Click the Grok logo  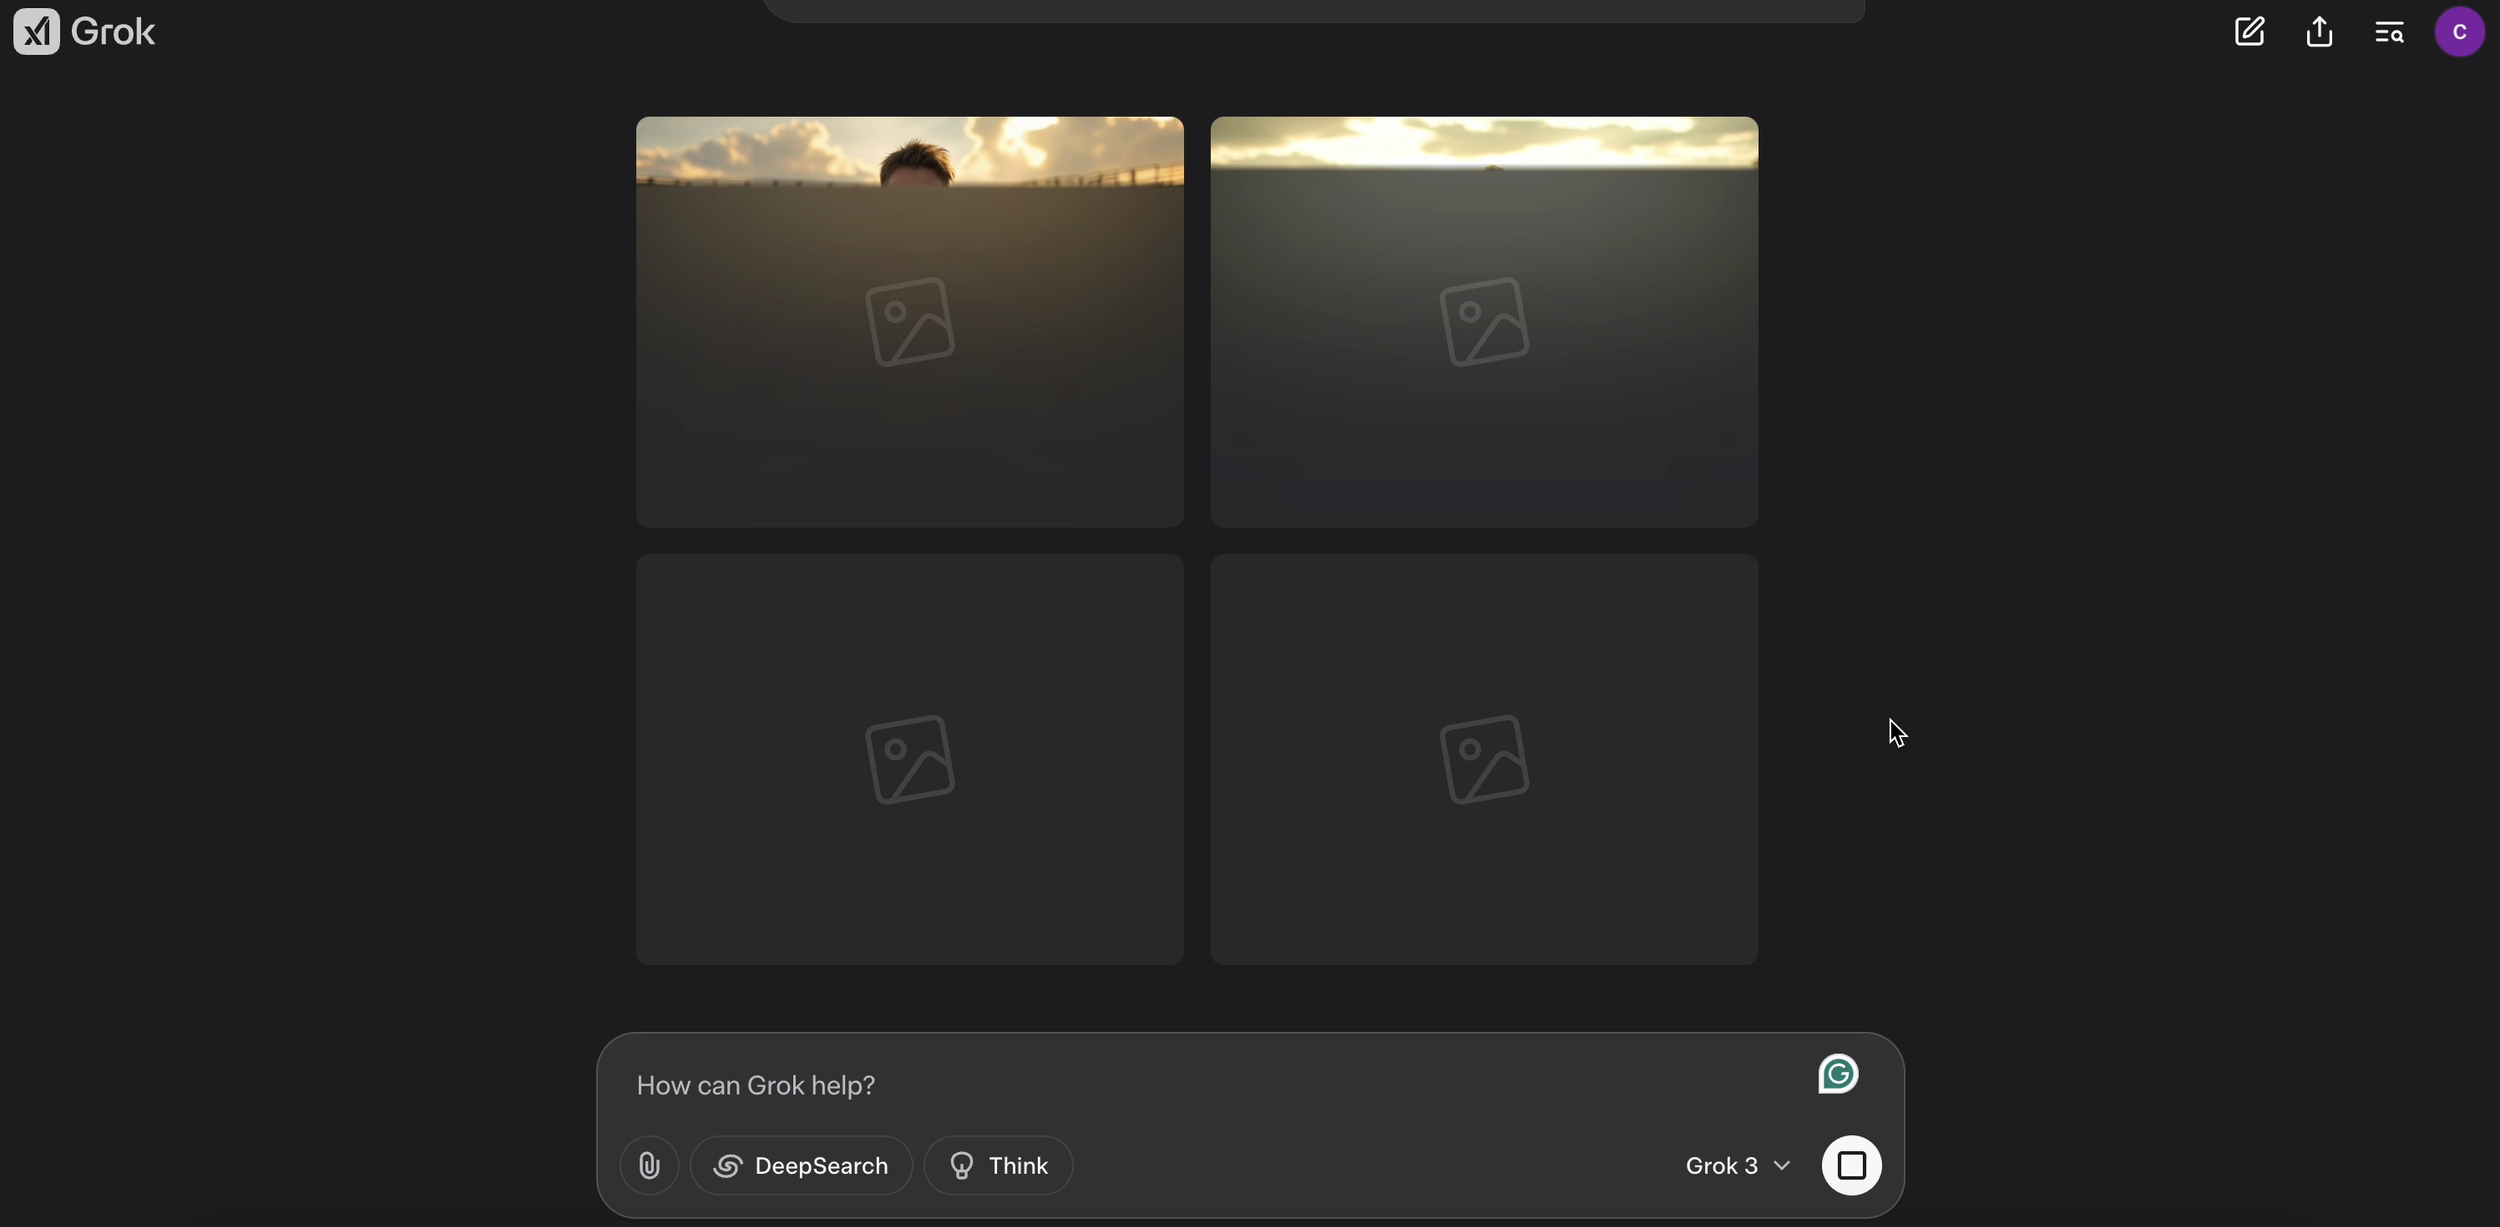[83, 31]
